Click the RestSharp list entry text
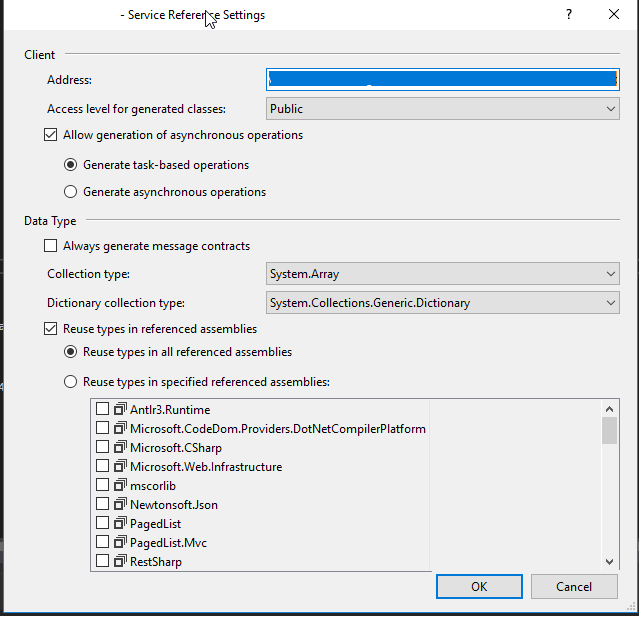This screenshot has height=620, width=642. click(156, 561)
